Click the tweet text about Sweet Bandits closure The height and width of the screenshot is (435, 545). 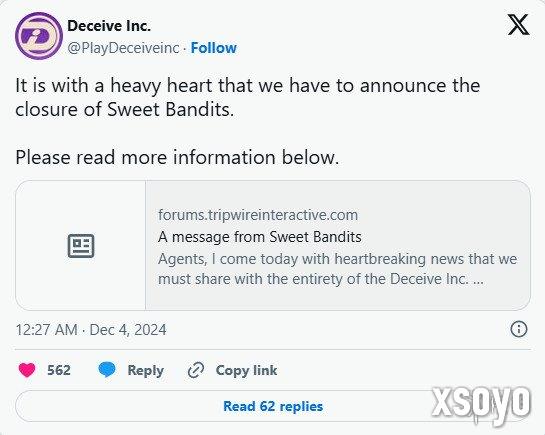pos(247,97)
